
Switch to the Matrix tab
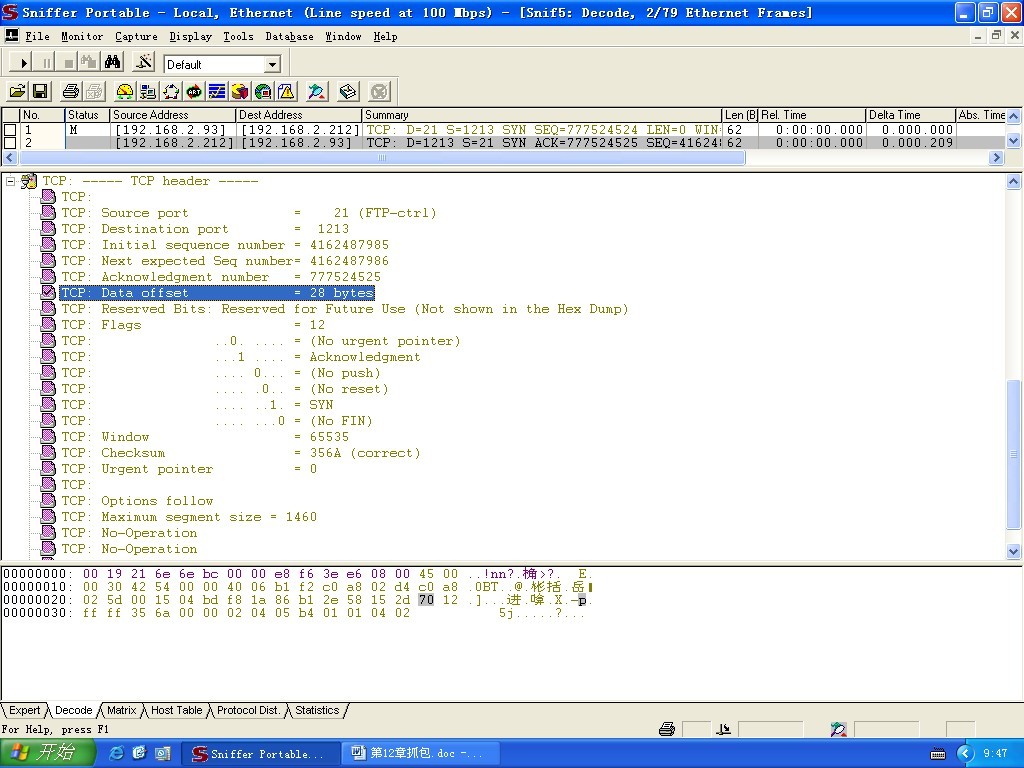click(x=121, y=711)
